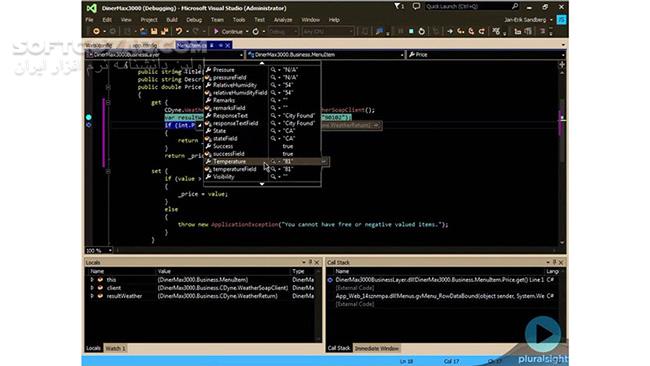Open the Tools menu
Viewport: 650px width, 366px height.
(x=239, y=19)
